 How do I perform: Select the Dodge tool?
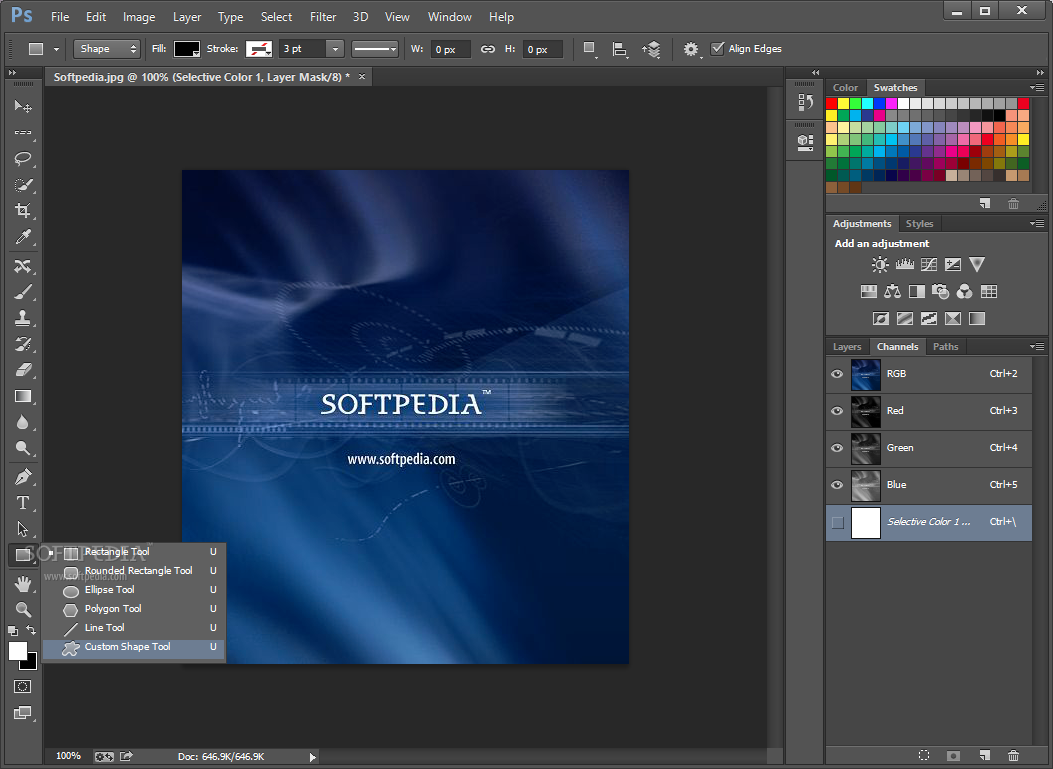[23, 448]
